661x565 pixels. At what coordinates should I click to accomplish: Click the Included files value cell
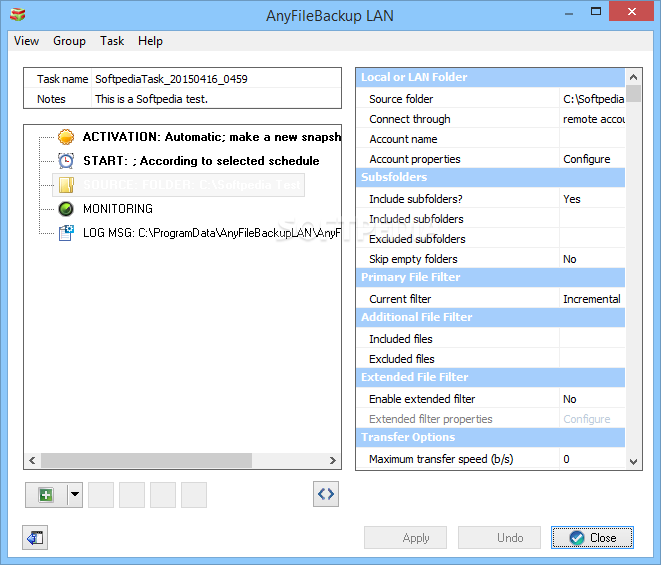click(592, 339)
